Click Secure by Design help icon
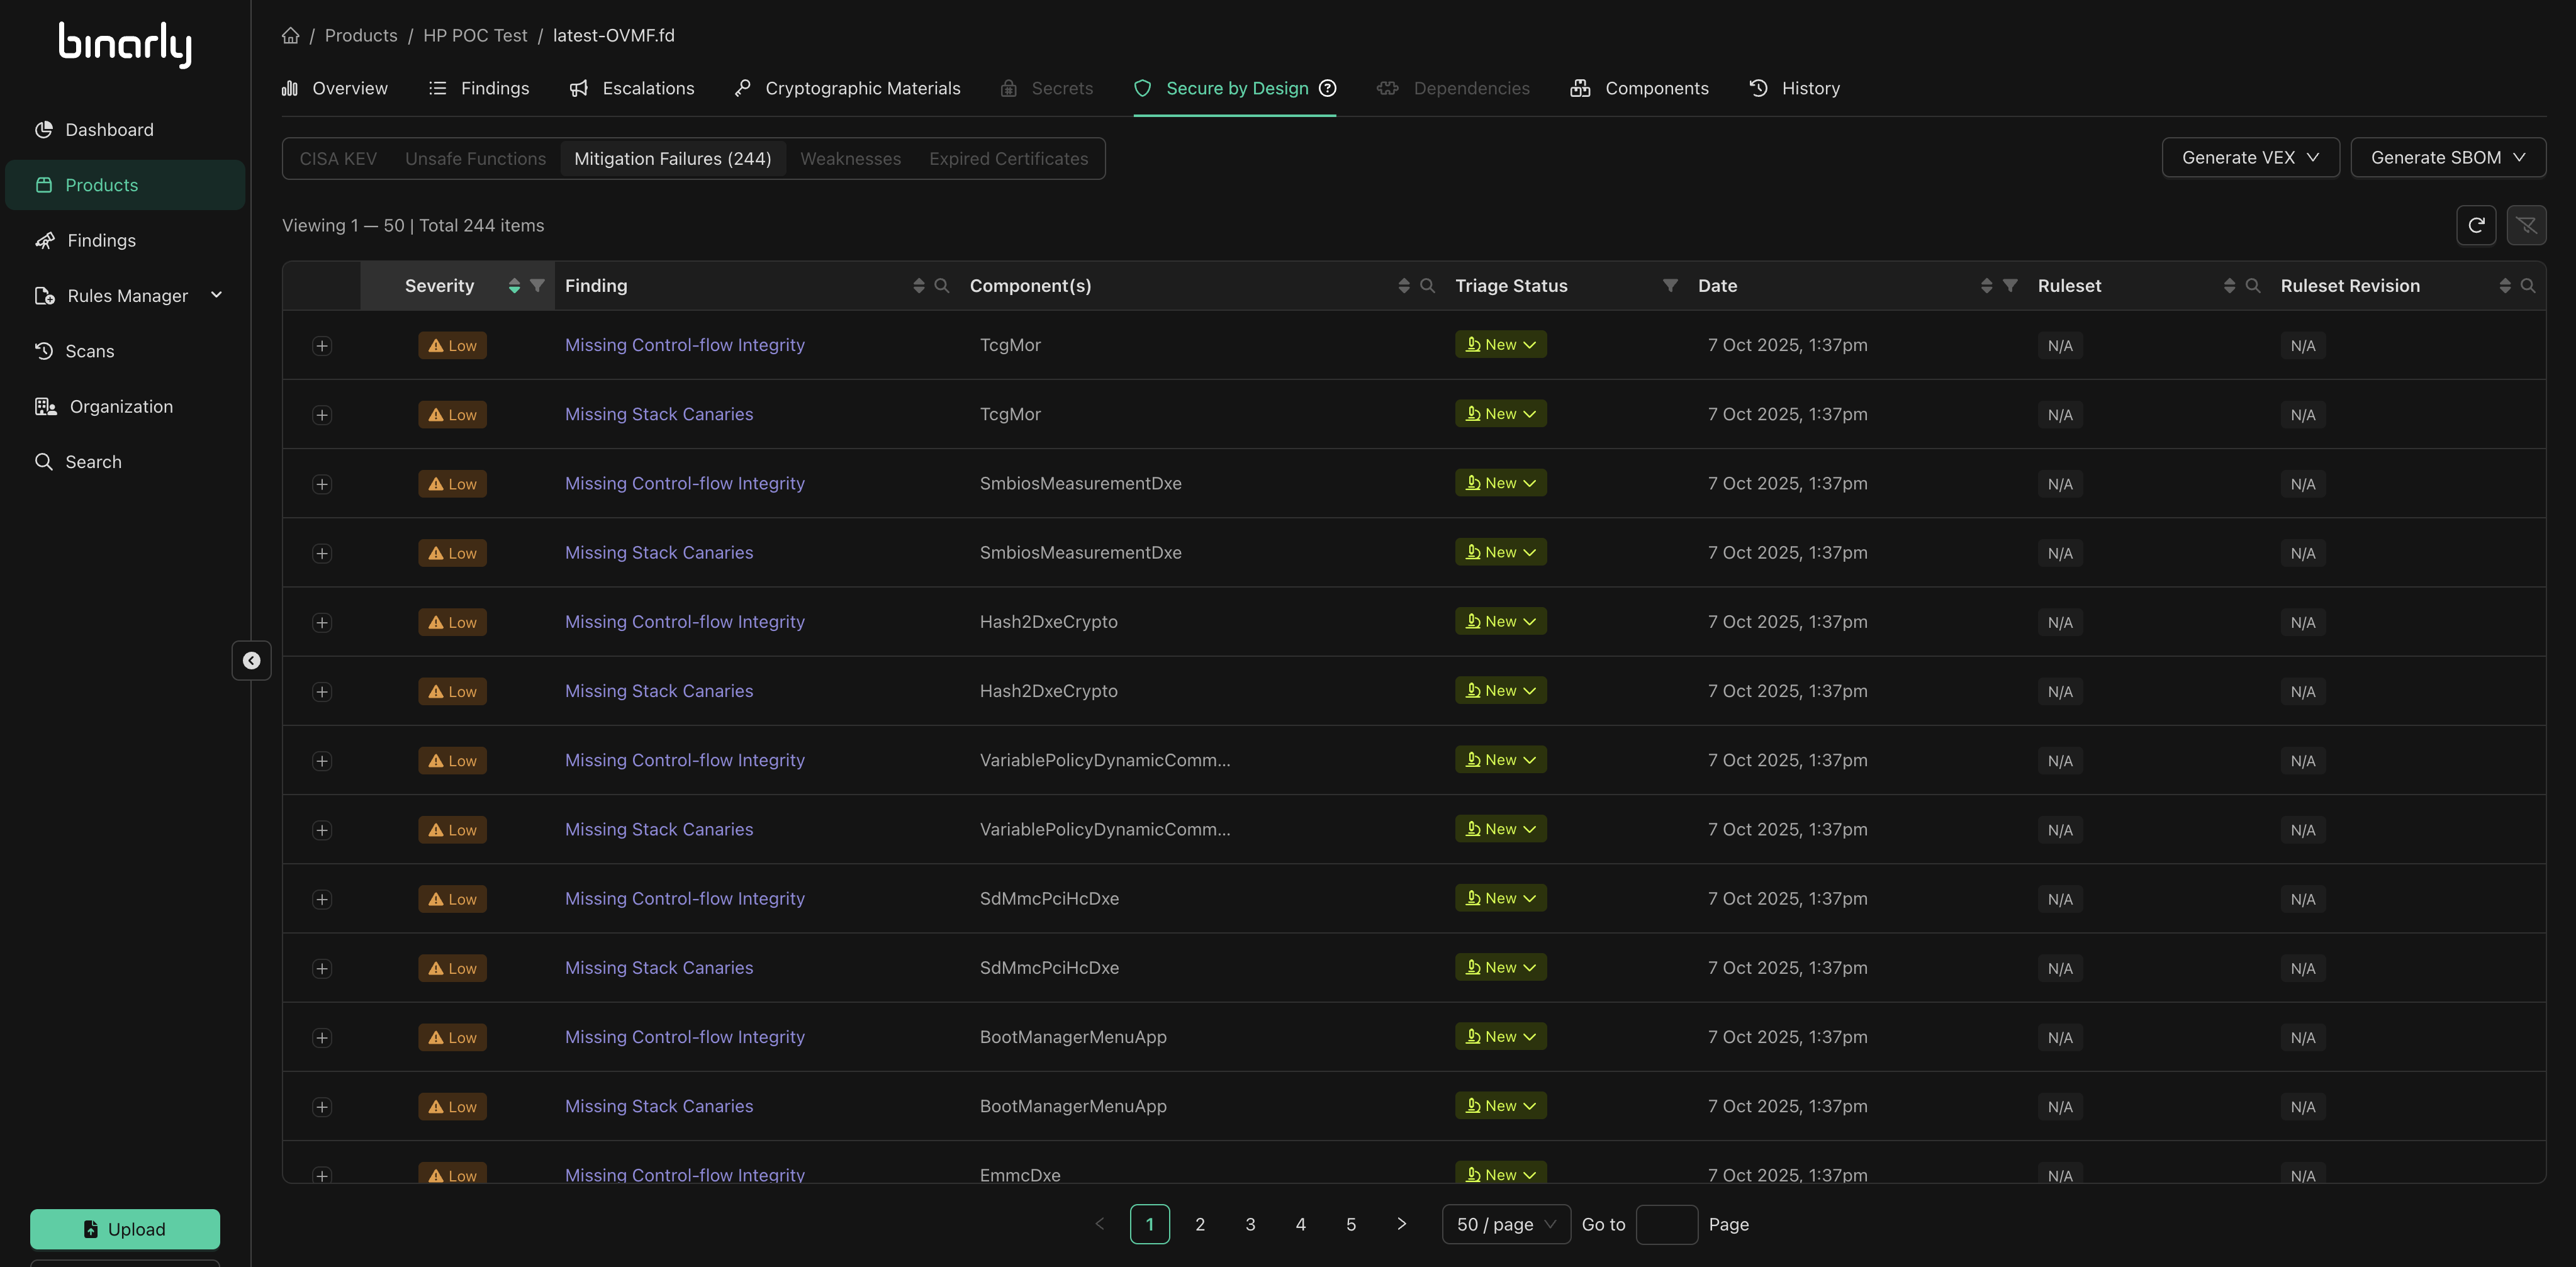 [1328, 88]
